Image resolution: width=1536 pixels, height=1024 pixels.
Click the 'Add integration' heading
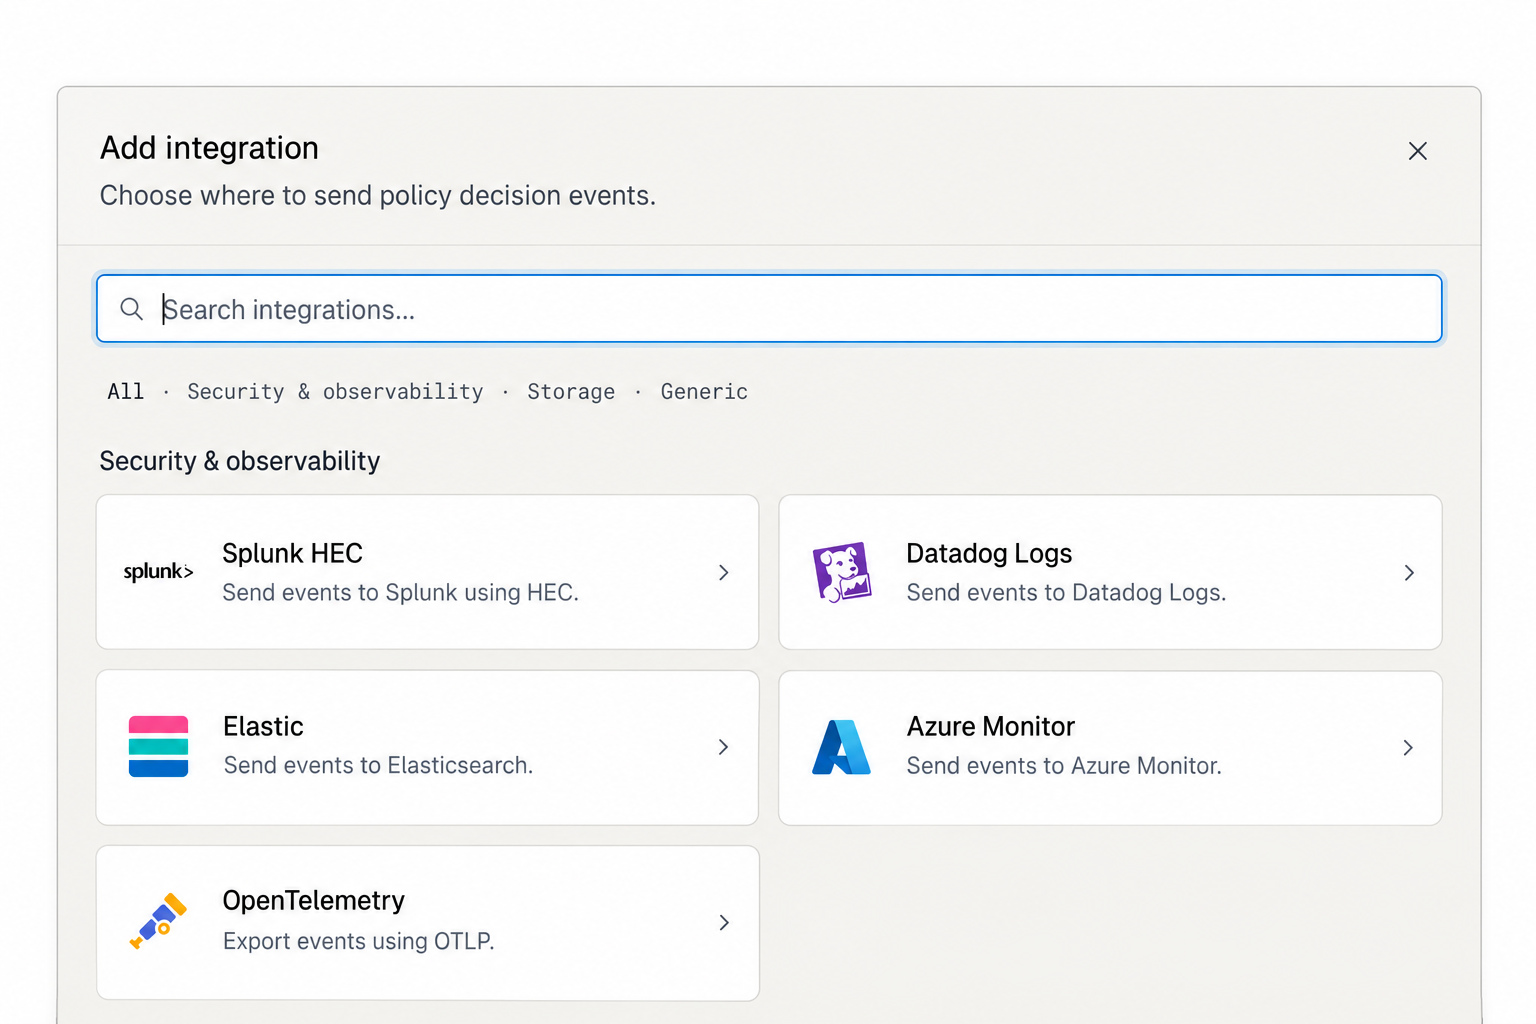209,148
